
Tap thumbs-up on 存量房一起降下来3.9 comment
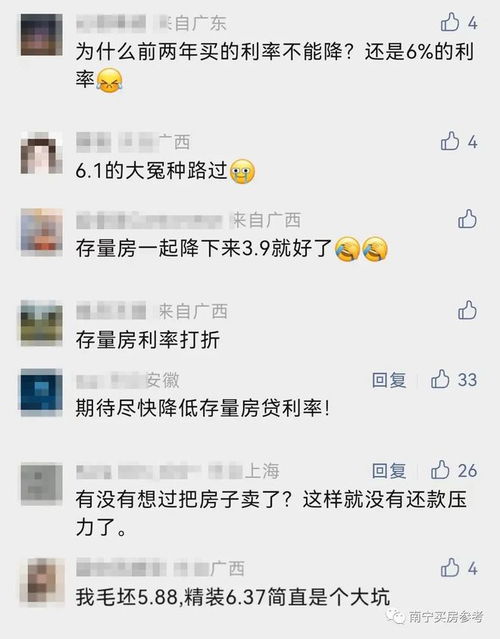click(x=467, y=219)
